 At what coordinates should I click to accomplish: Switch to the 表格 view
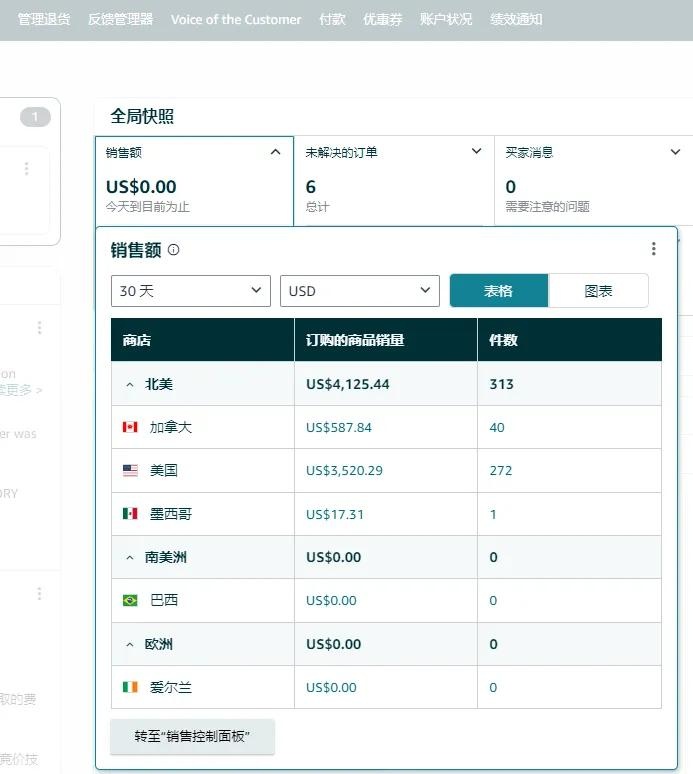click(499, 291)
